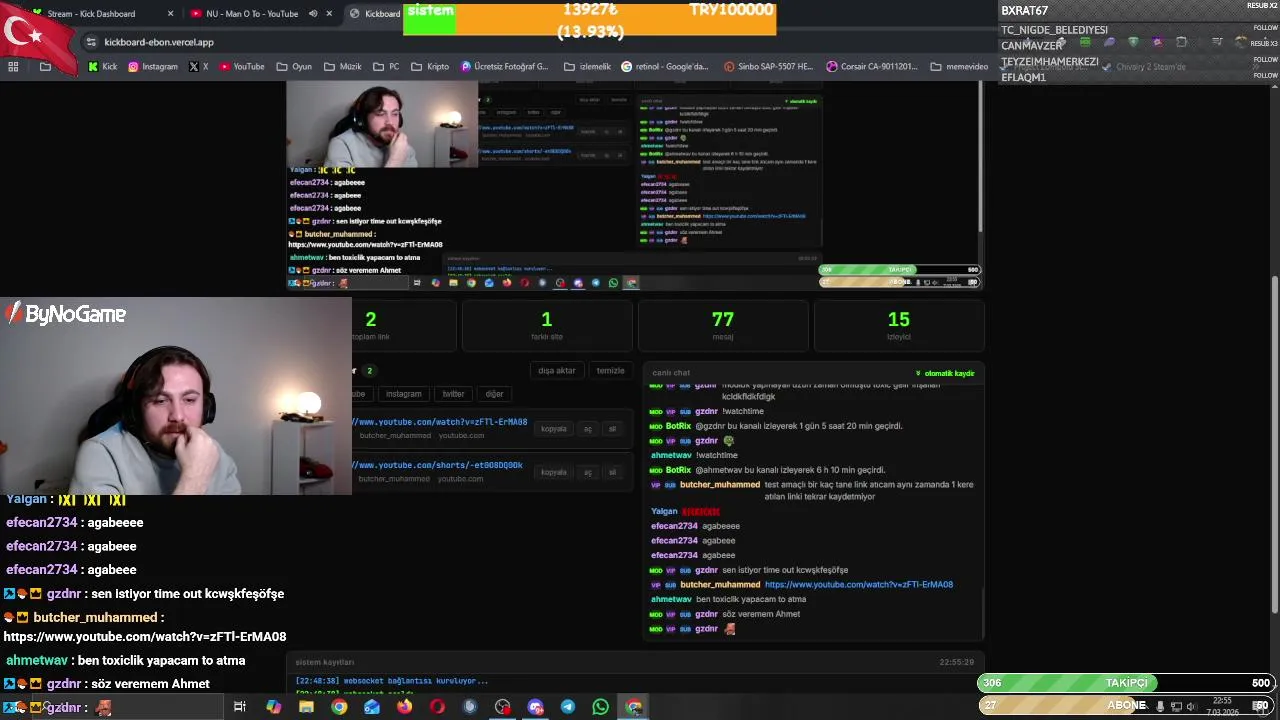The height and width of the screenshot is (720, 1280).
Task: Click kopyala on the youtube shorts row
Action: click(553, 472)
